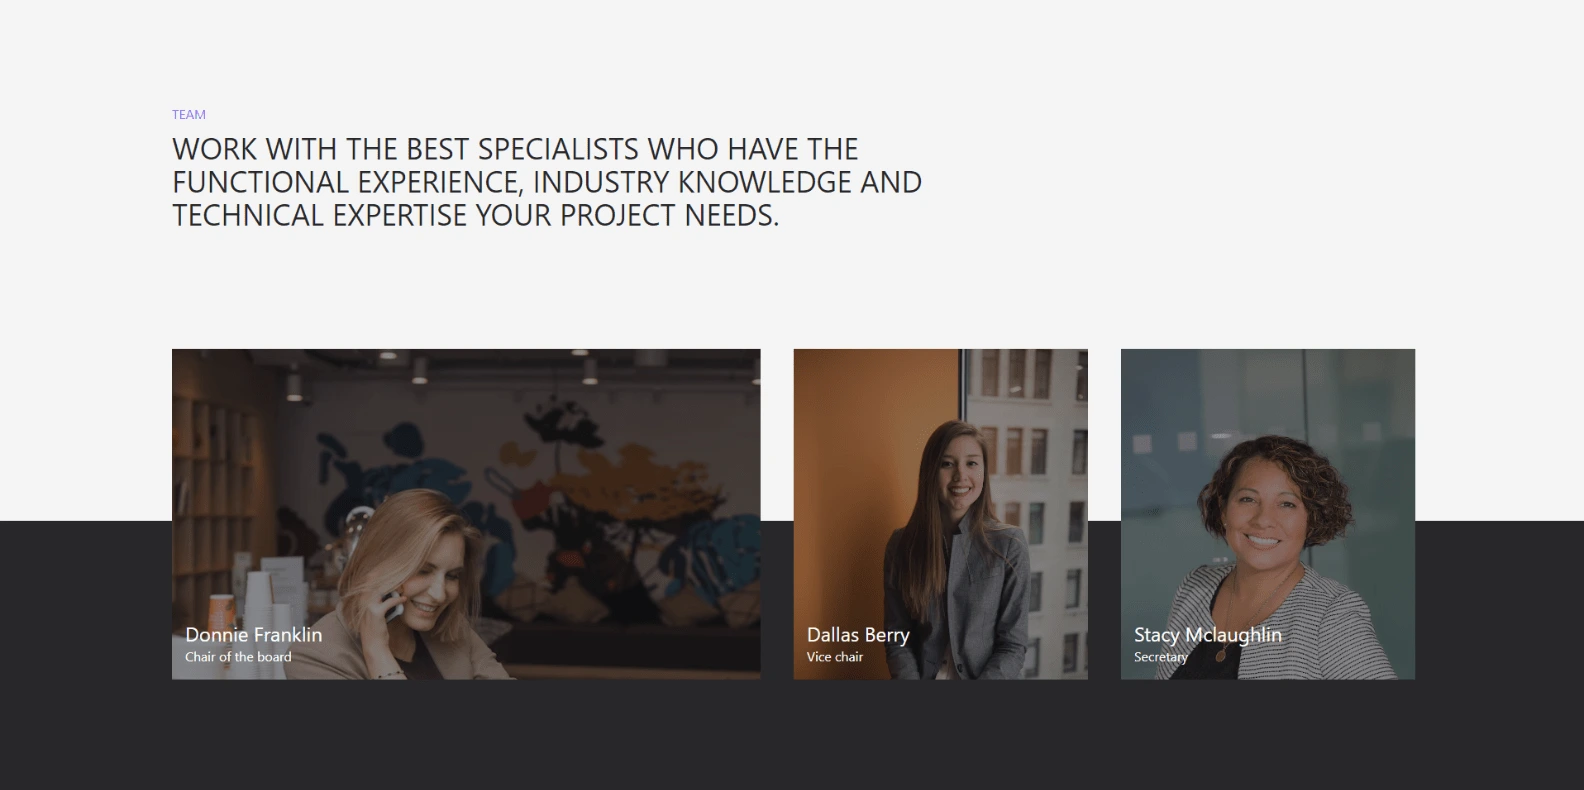1584x790 pixels.
Task: Click the Stacy Mclaughlin name text
Action: (x=1208, y=635)
